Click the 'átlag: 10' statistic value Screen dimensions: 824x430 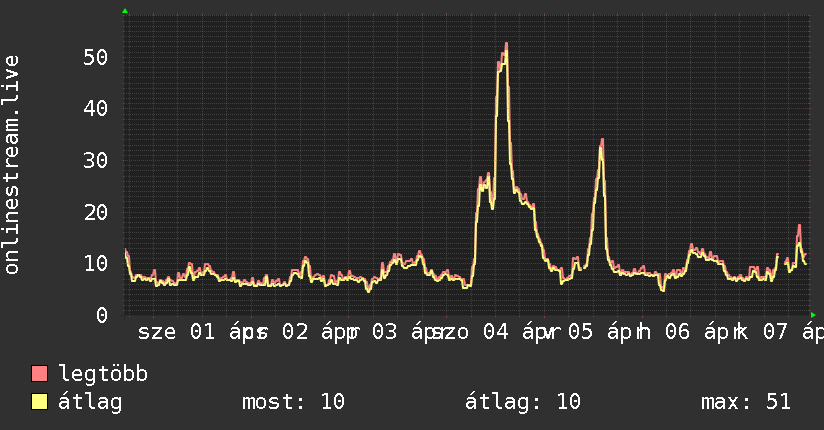pos(523,402)
